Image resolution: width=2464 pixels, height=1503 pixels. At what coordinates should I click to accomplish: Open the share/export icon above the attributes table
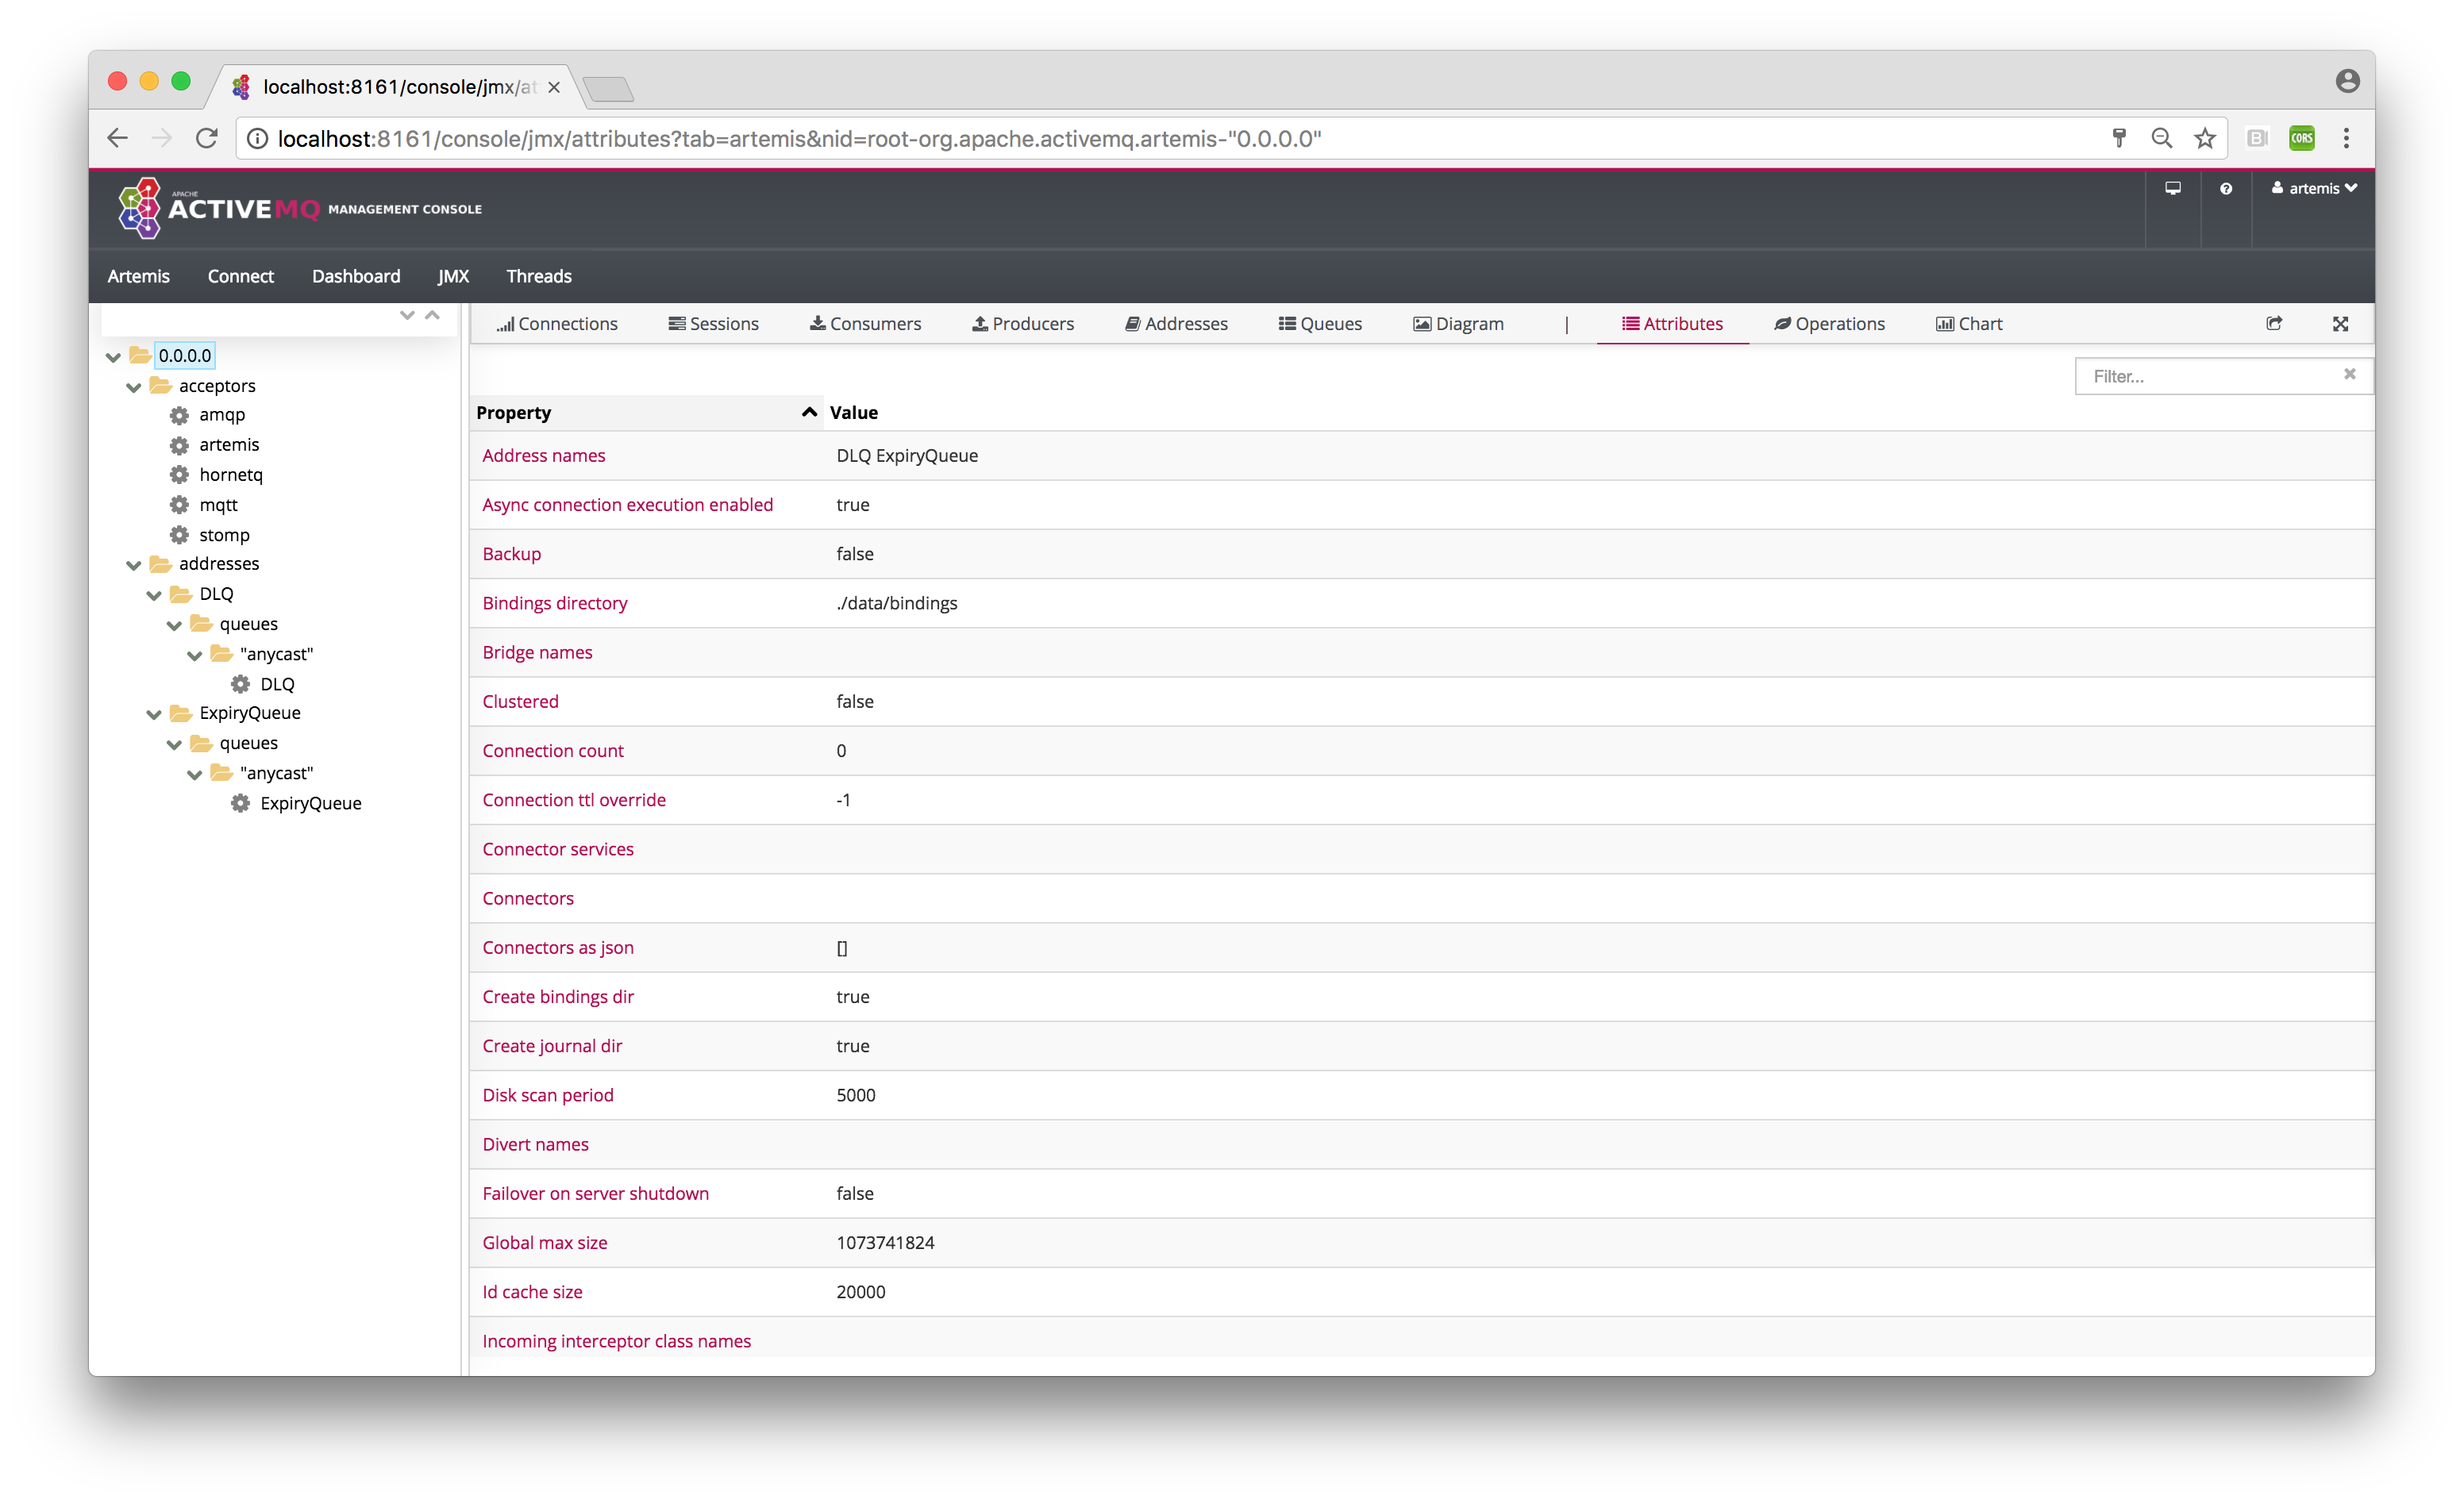[2274, 323]
